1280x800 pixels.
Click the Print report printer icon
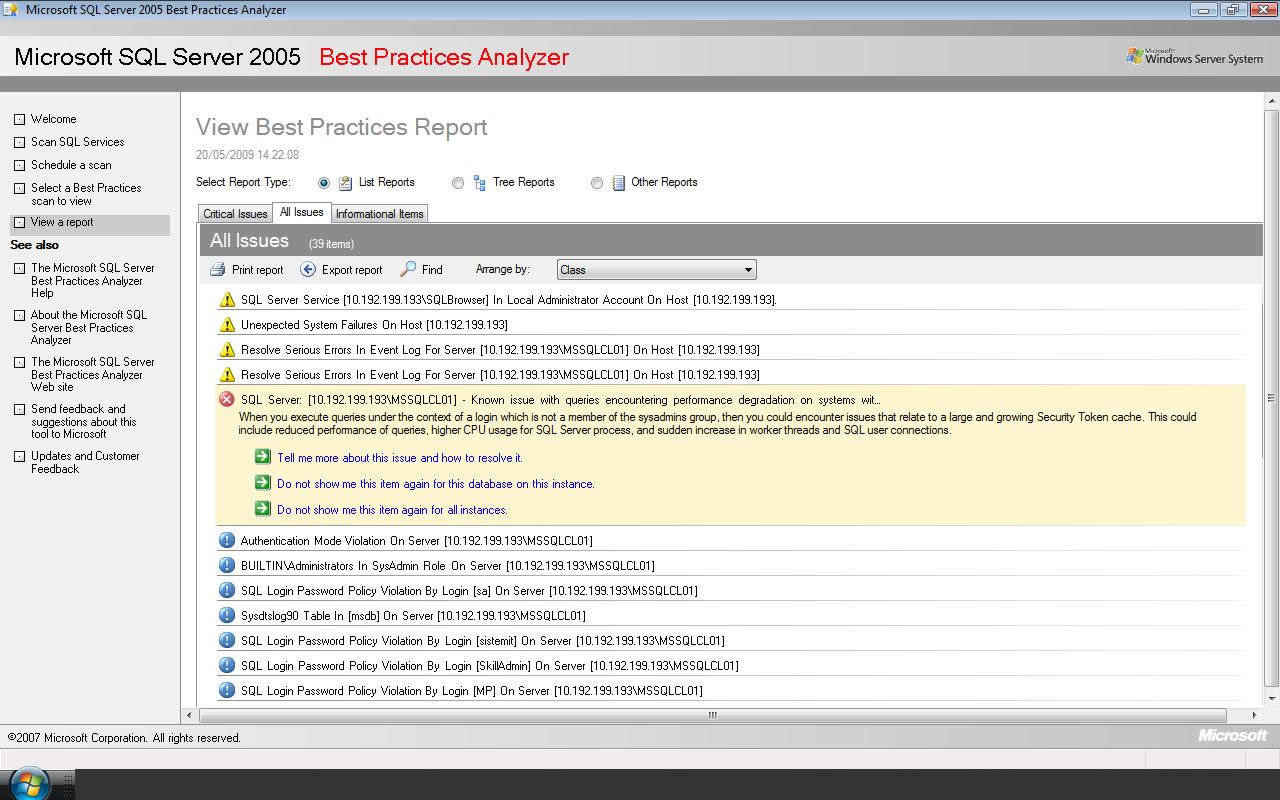[217, 269]
